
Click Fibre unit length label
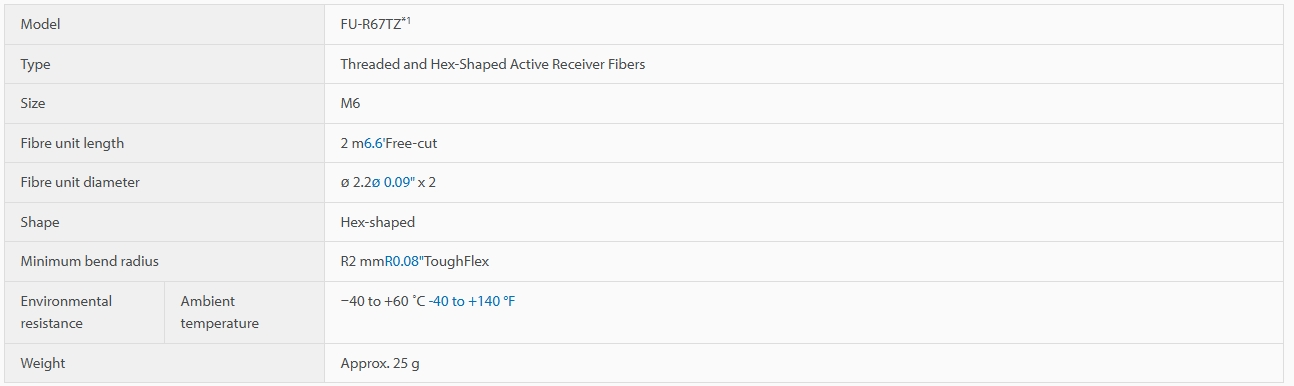click(72, 143)
